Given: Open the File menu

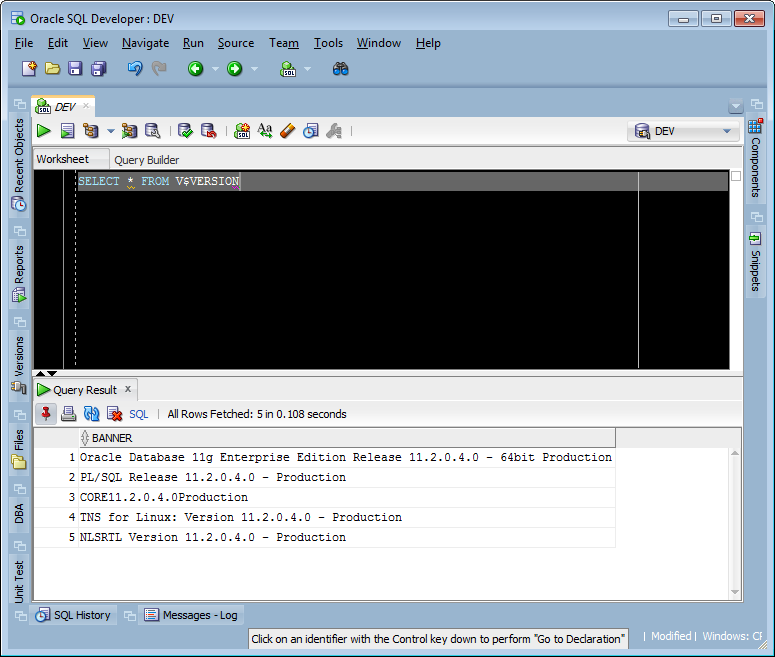Looking at the screenshot, I should (x=24, y=43).
